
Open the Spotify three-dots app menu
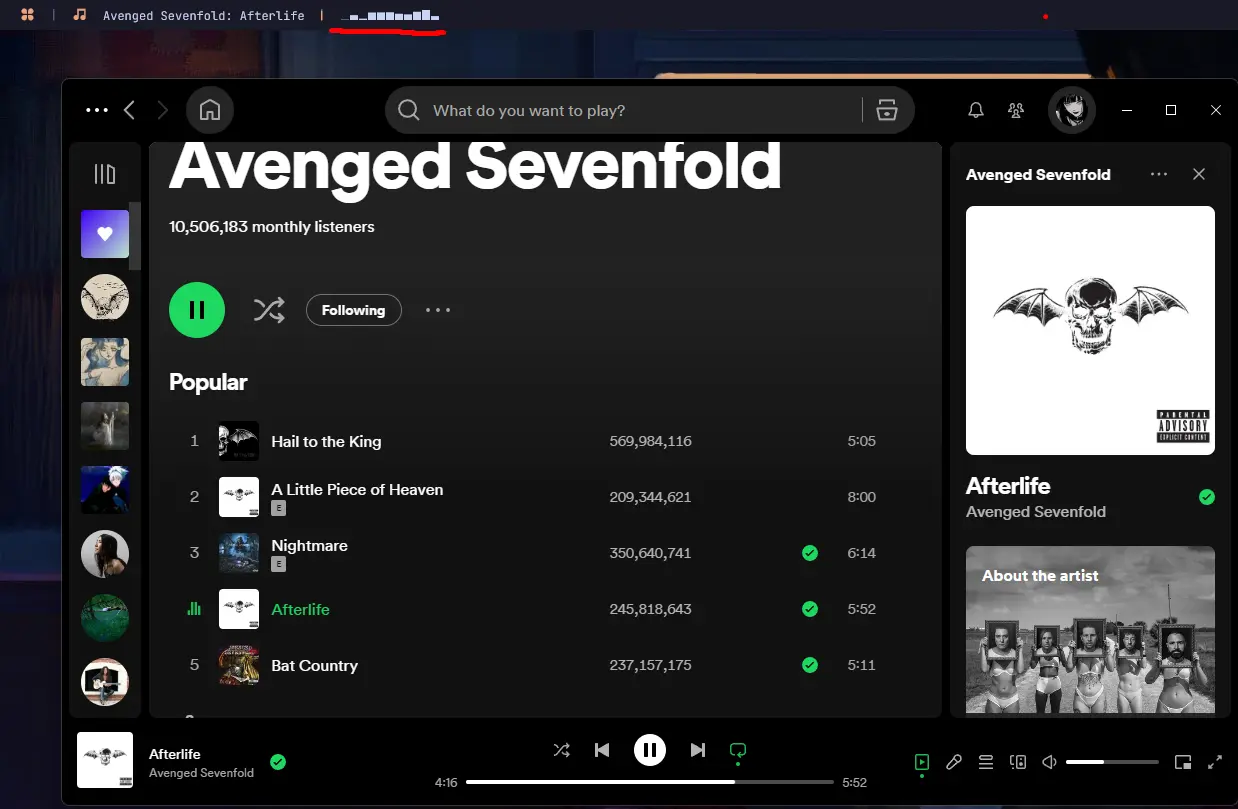(97, 110)
